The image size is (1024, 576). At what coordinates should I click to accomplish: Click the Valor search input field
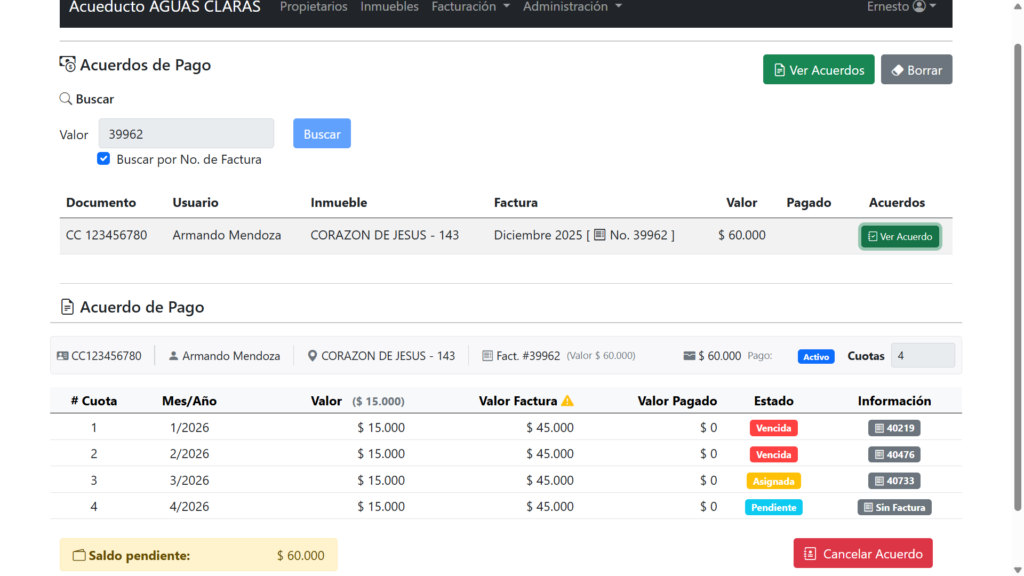click(x=186, y=134)
